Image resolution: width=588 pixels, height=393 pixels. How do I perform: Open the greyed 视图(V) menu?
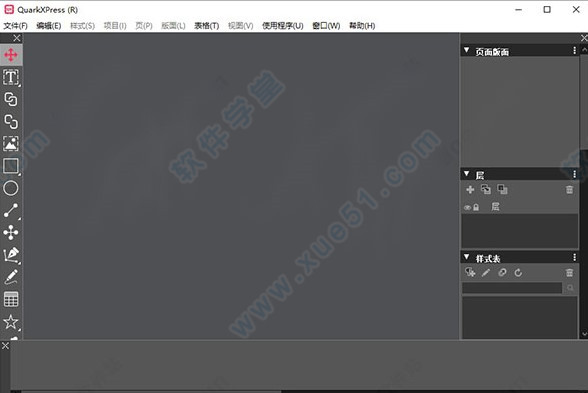(x=240, y=26)
